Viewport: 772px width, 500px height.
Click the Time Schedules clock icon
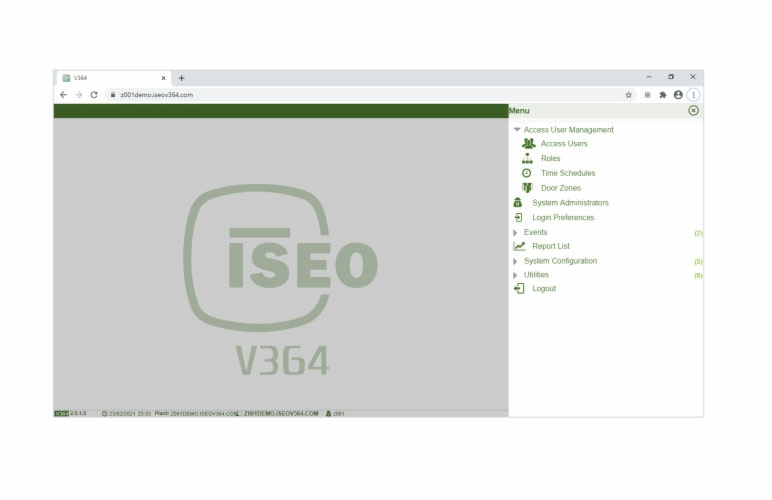point(526,173)
